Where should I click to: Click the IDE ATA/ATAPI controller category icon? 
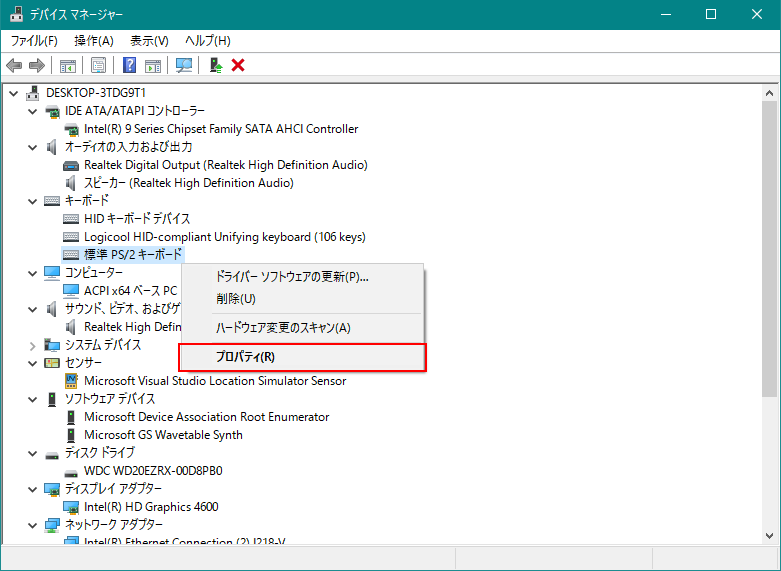(52, 111)
